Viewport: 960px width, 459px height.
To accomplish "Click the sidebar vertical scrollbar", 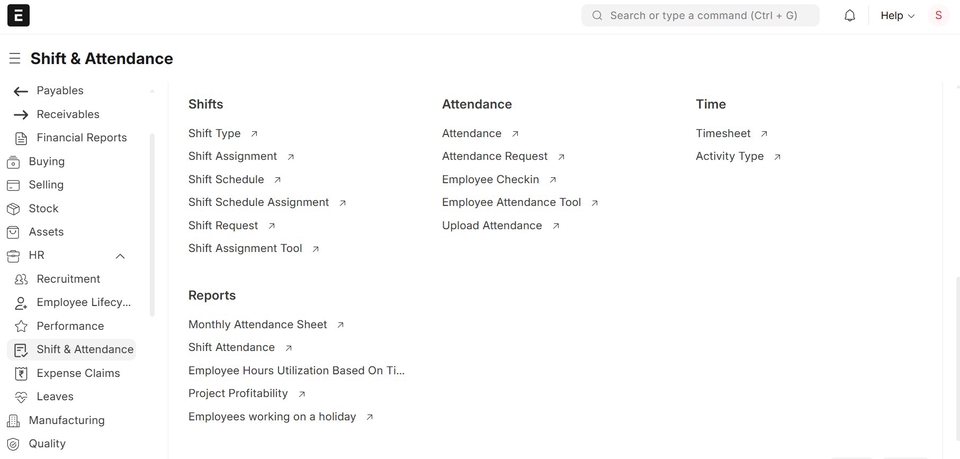I will click(152, 225).
